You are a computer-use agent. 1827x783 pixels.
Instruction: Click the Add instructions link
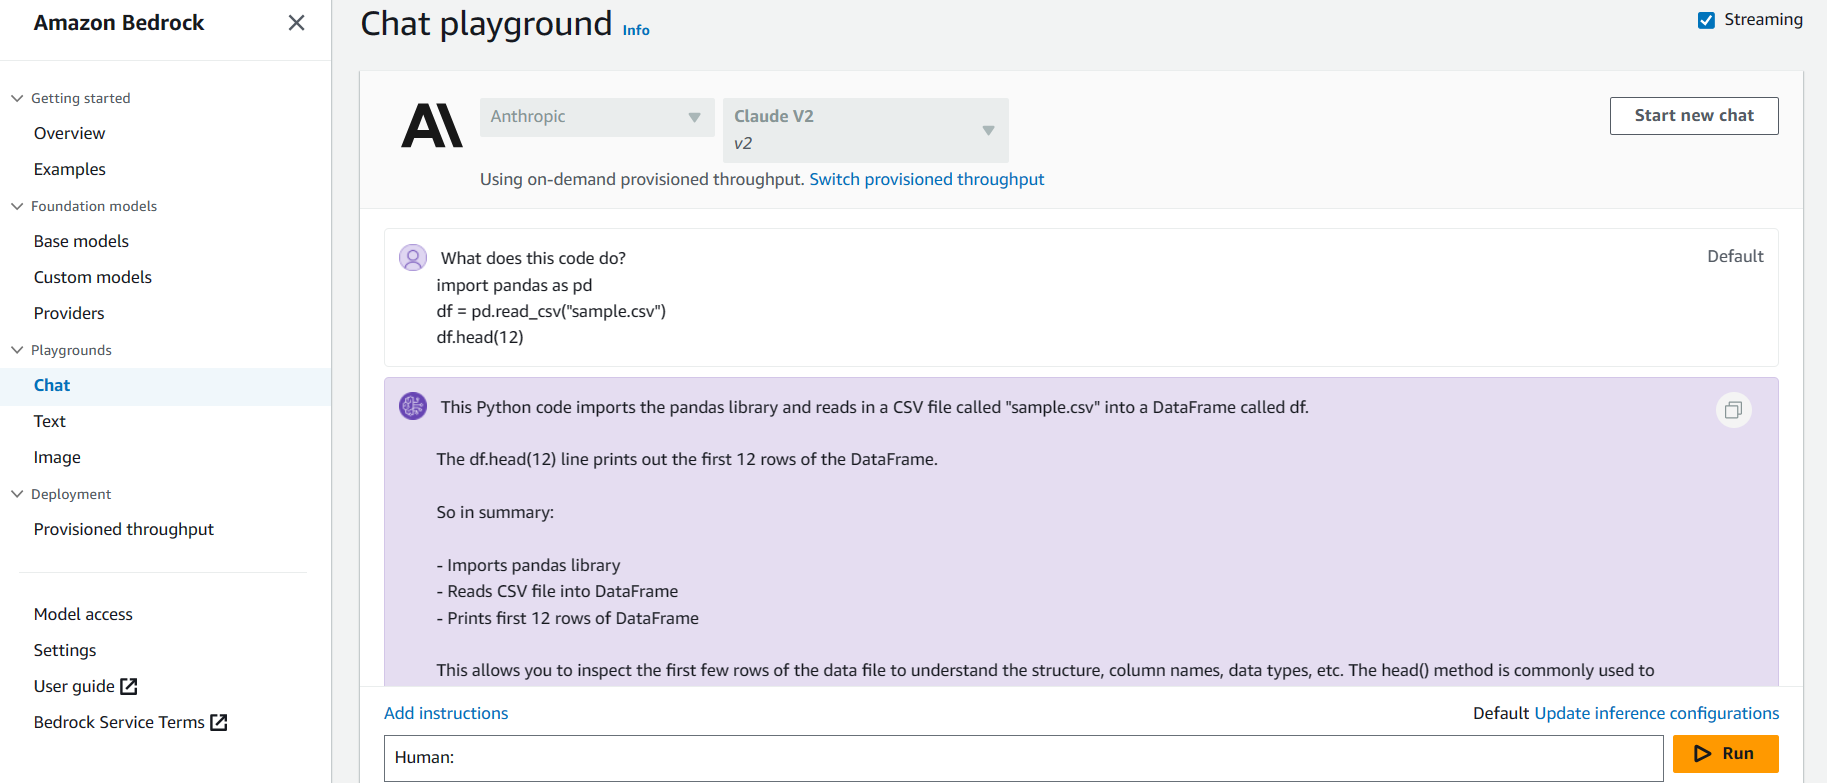(446, 713)
